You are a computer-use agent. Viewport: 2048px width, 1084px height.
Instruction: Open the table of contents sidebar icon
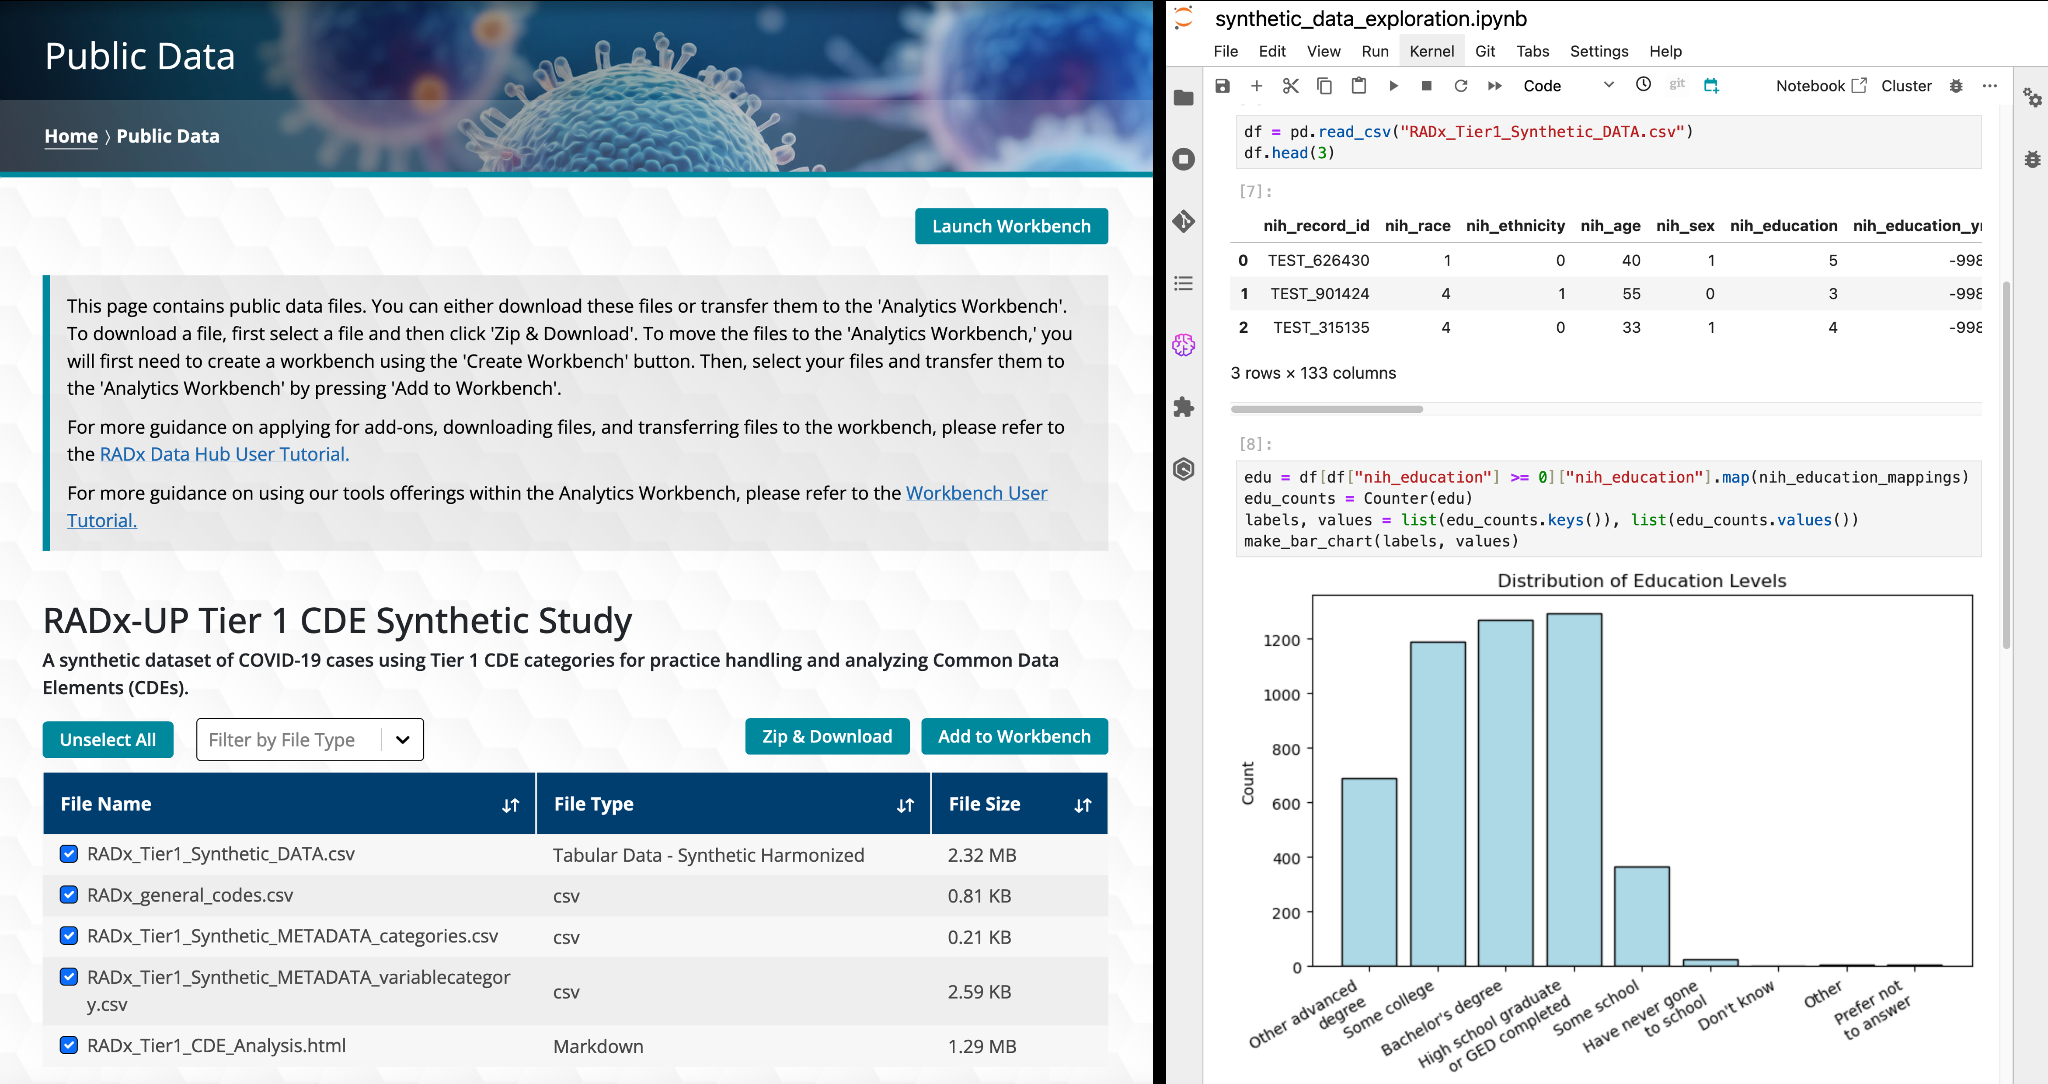click(1184, 283)
